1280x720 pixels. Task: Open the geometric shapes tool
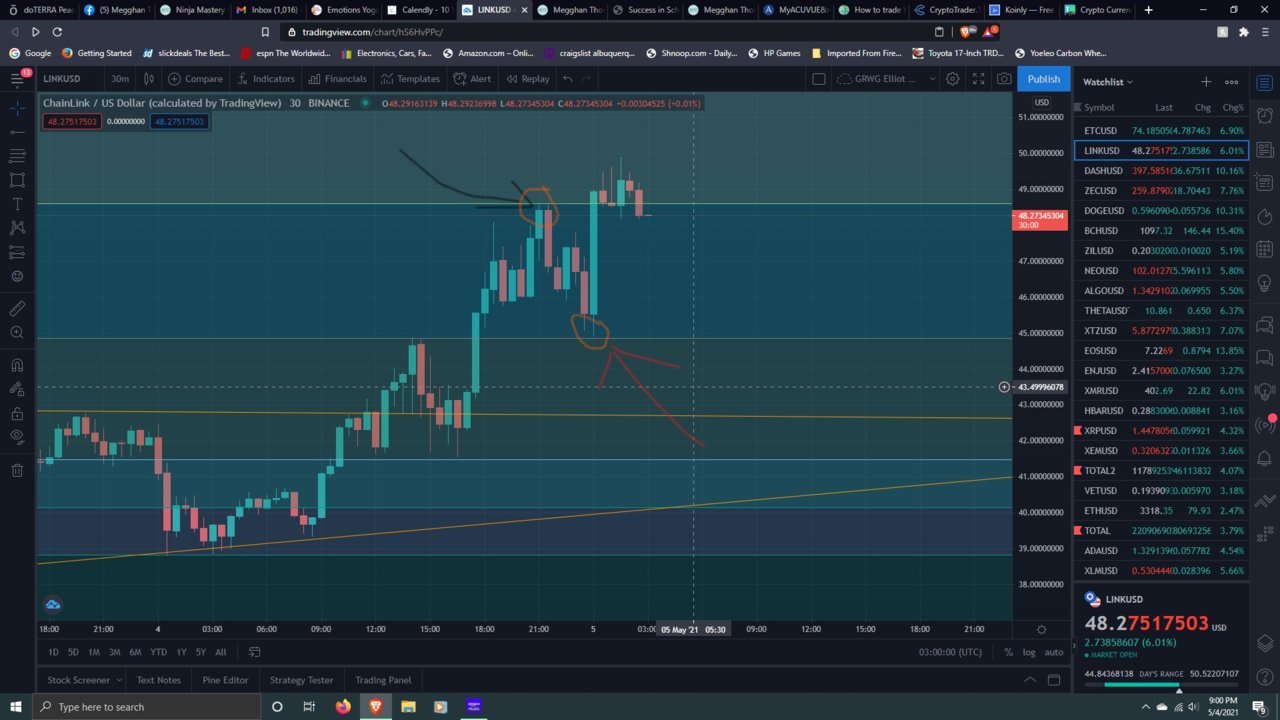click(17, 180)
